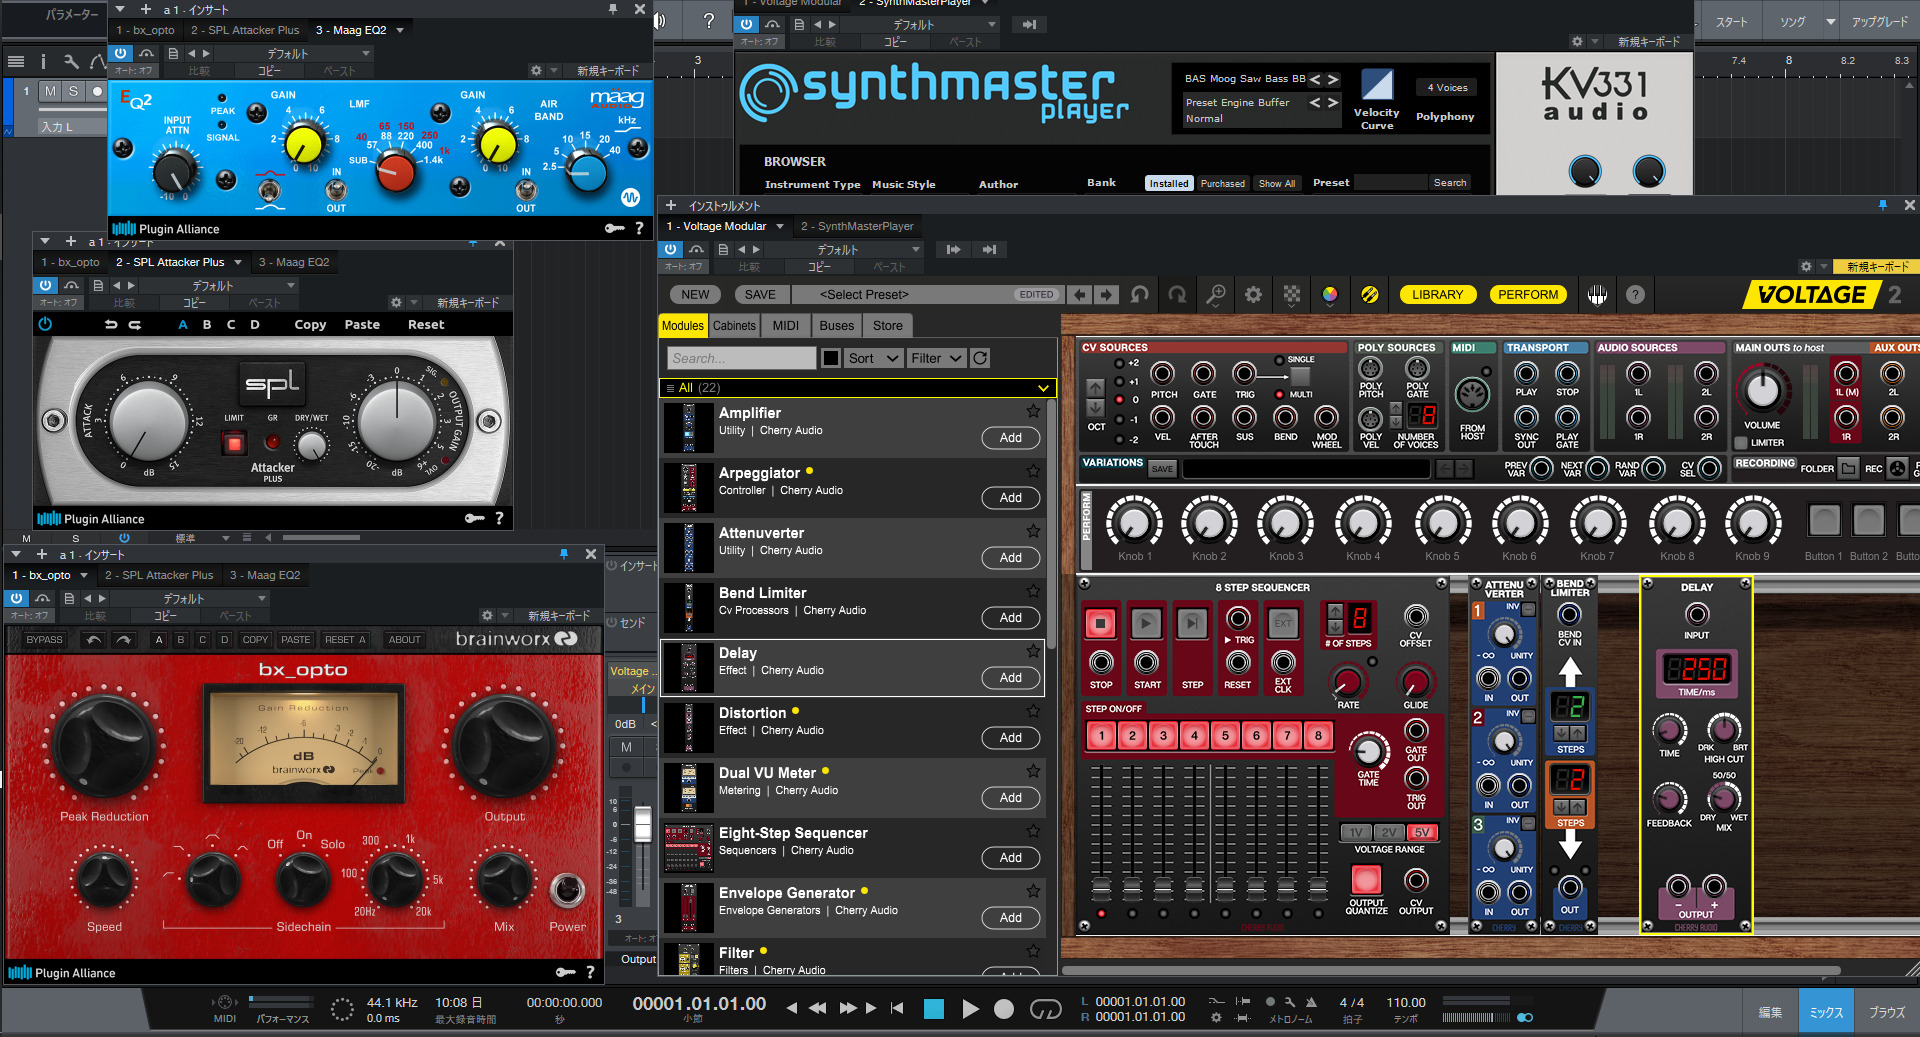Click the module Search field

click(x=741, y=358)
